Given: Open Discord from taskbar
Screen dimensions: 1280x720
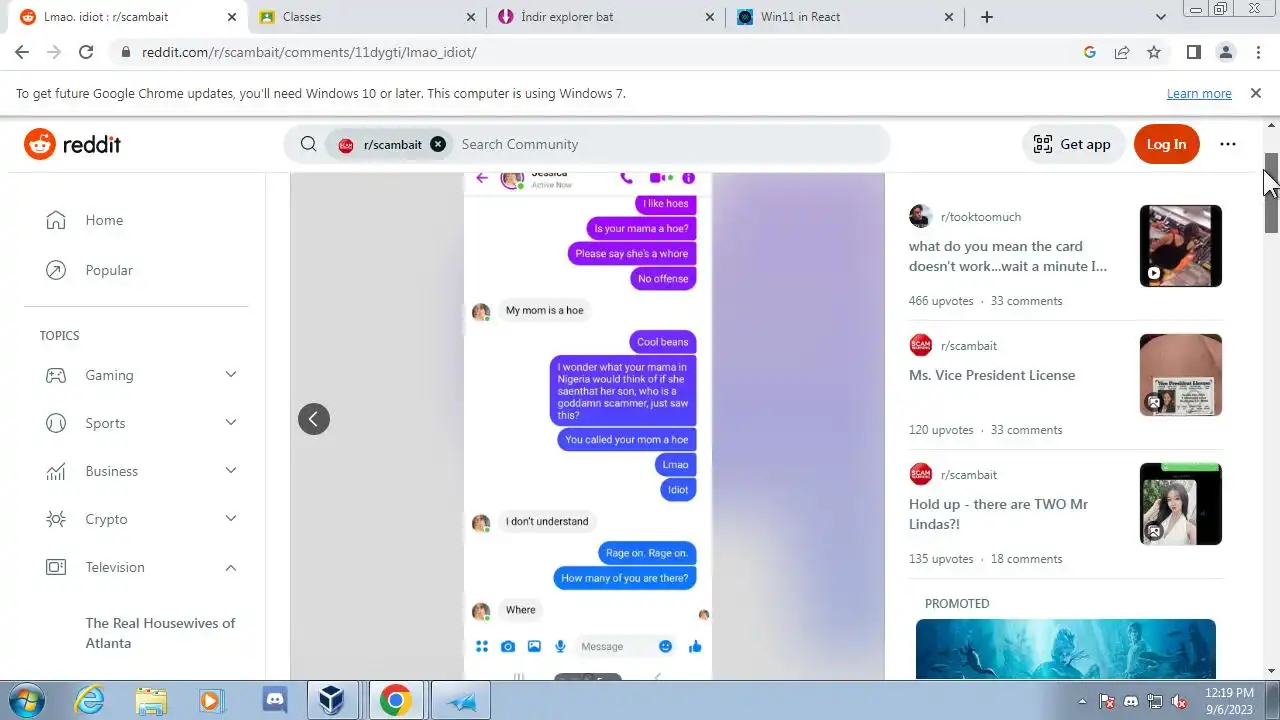Looking at the screenshot, I should point(273,700).
